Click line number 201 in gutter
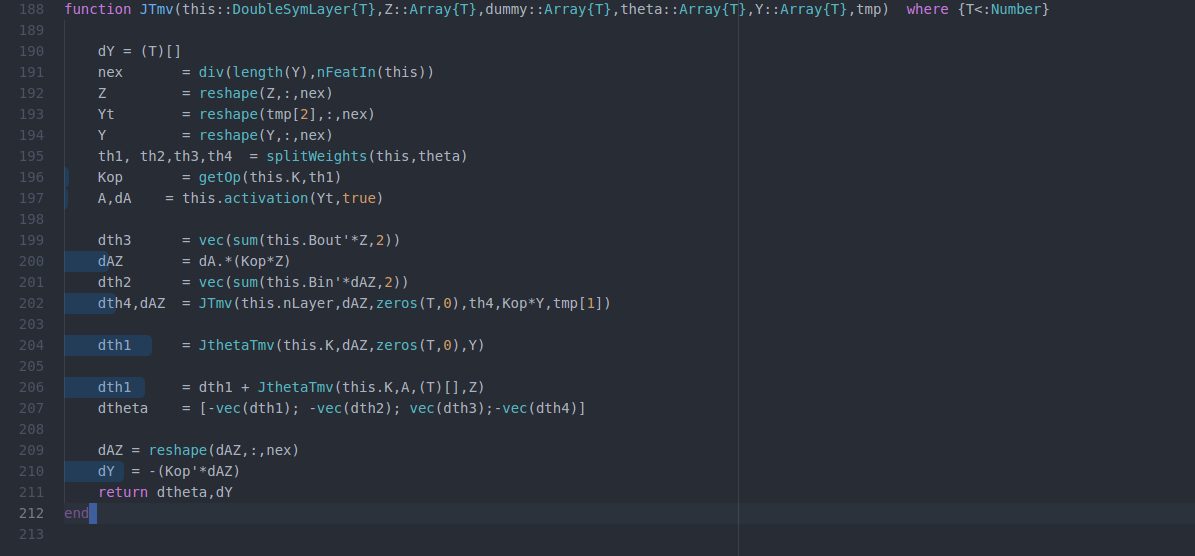The height and width of the screenshot is (556, 1195). (x=31, y=282)
